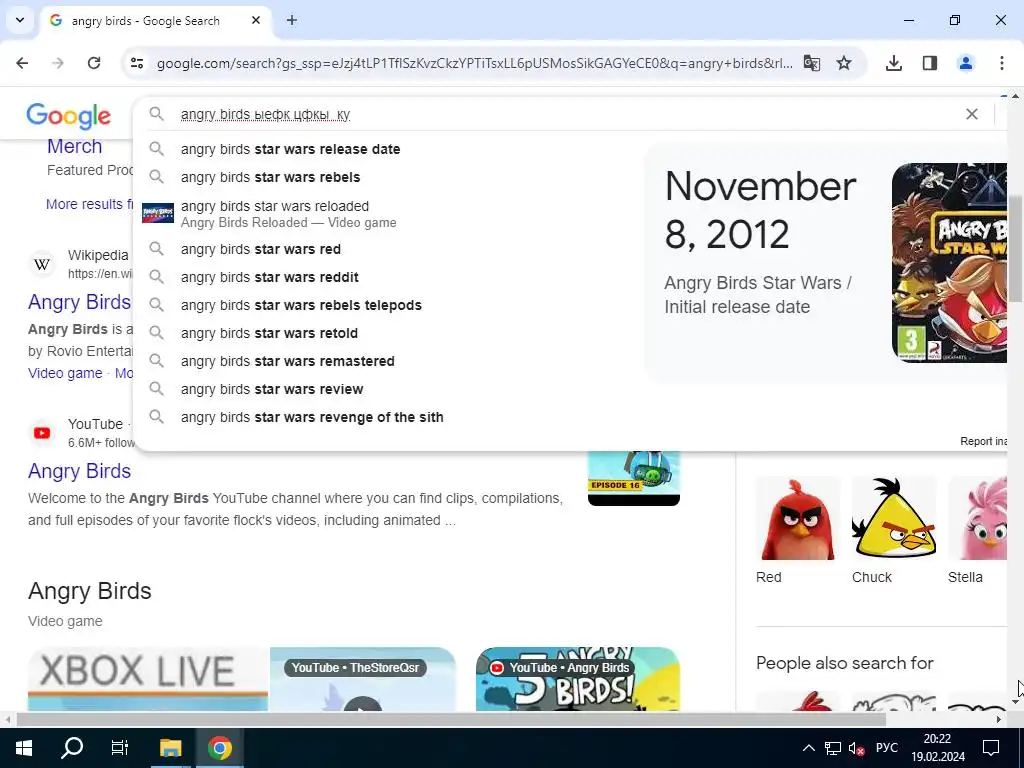Toggle the Chrome side panel icon
Image resolution: width=1024 pixels, height=768 pixels.
[930, 63]
